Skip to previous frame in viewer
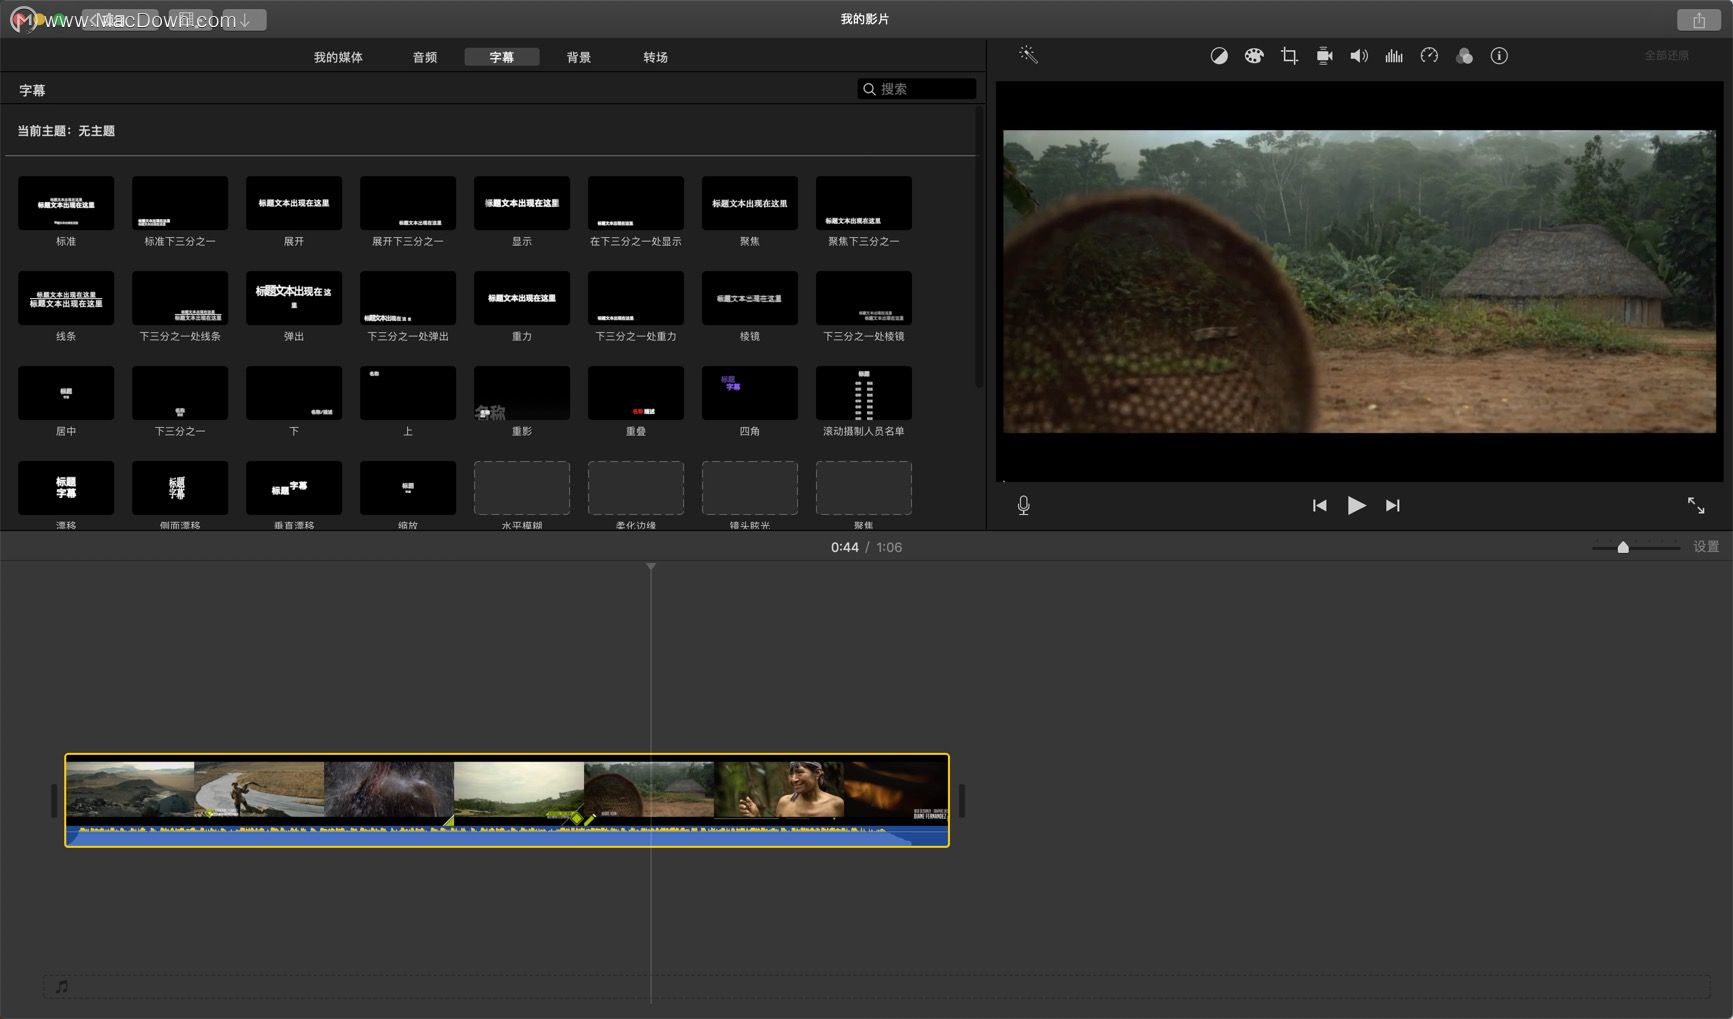Screen dimensions: 1733x1019 coord(1319,505)
